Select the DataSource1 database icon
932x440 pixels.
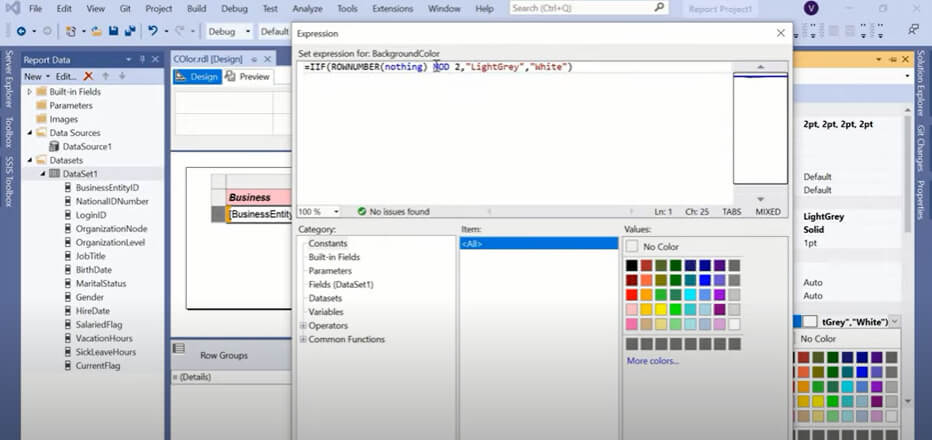point(54,146)
